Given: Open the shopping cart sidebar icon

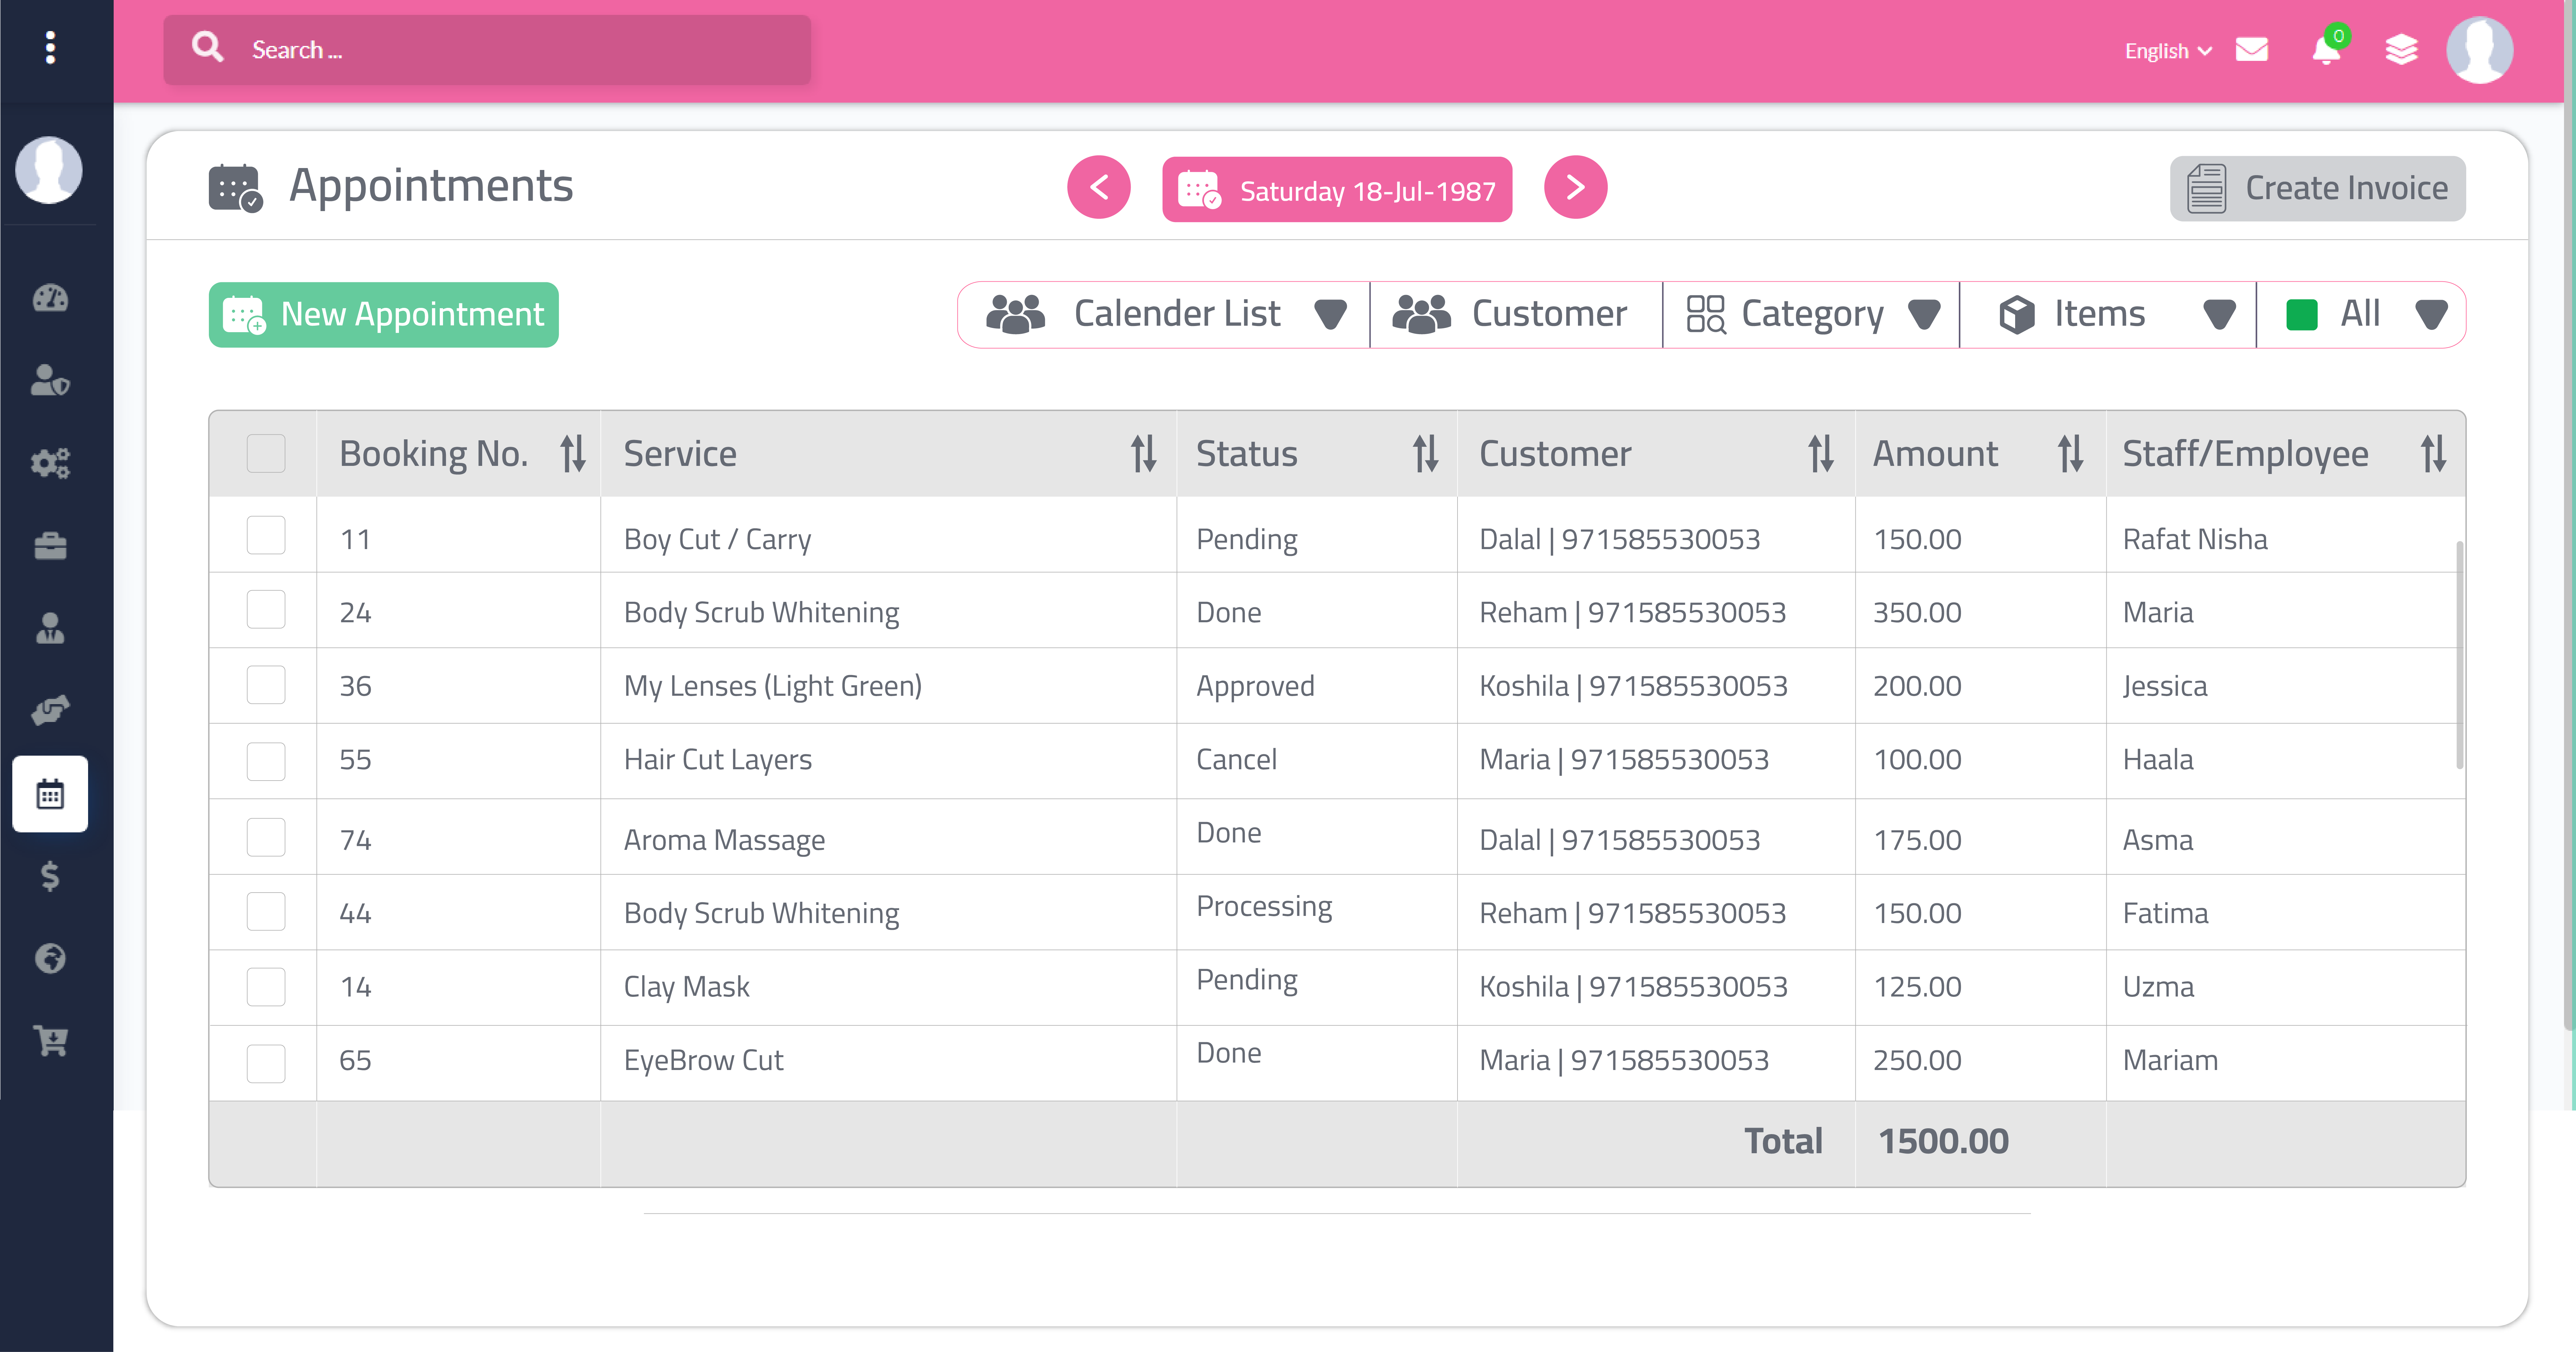Looking at the screenshot, I should coord(50,1041).
